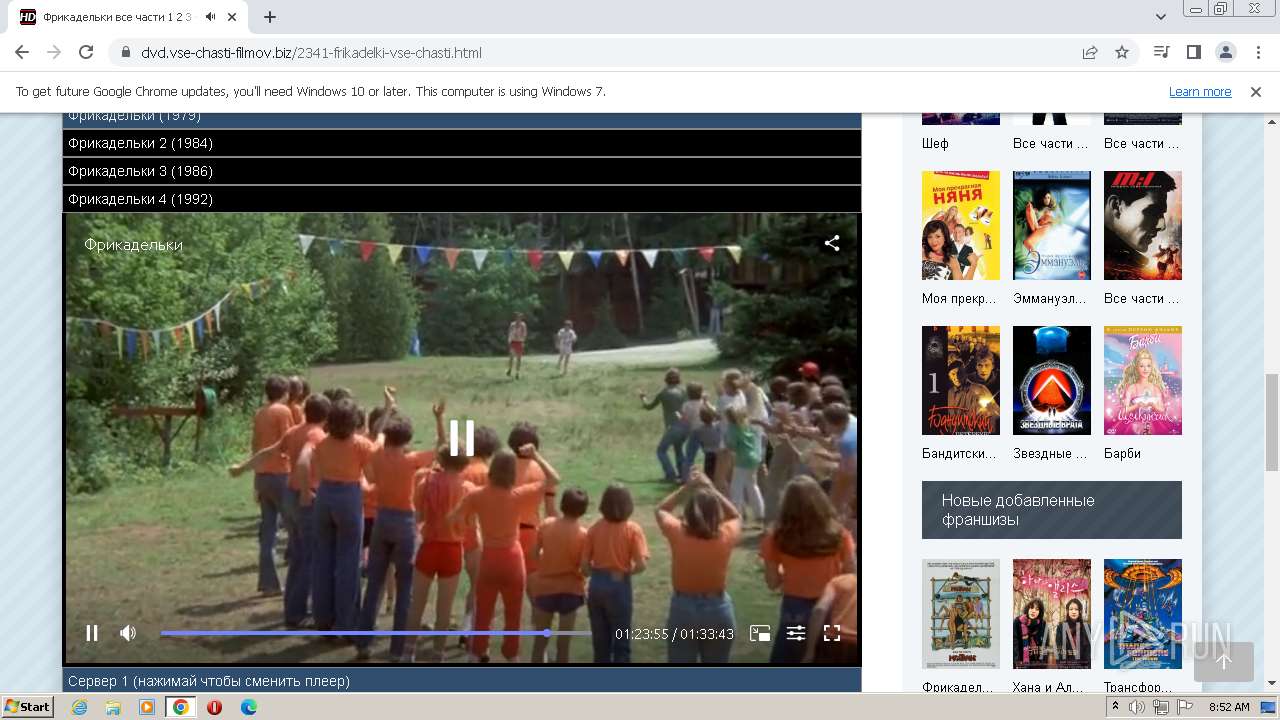
Task: Click the taskbar clock 8:52 AM
Action: [x=1229, y=707]
